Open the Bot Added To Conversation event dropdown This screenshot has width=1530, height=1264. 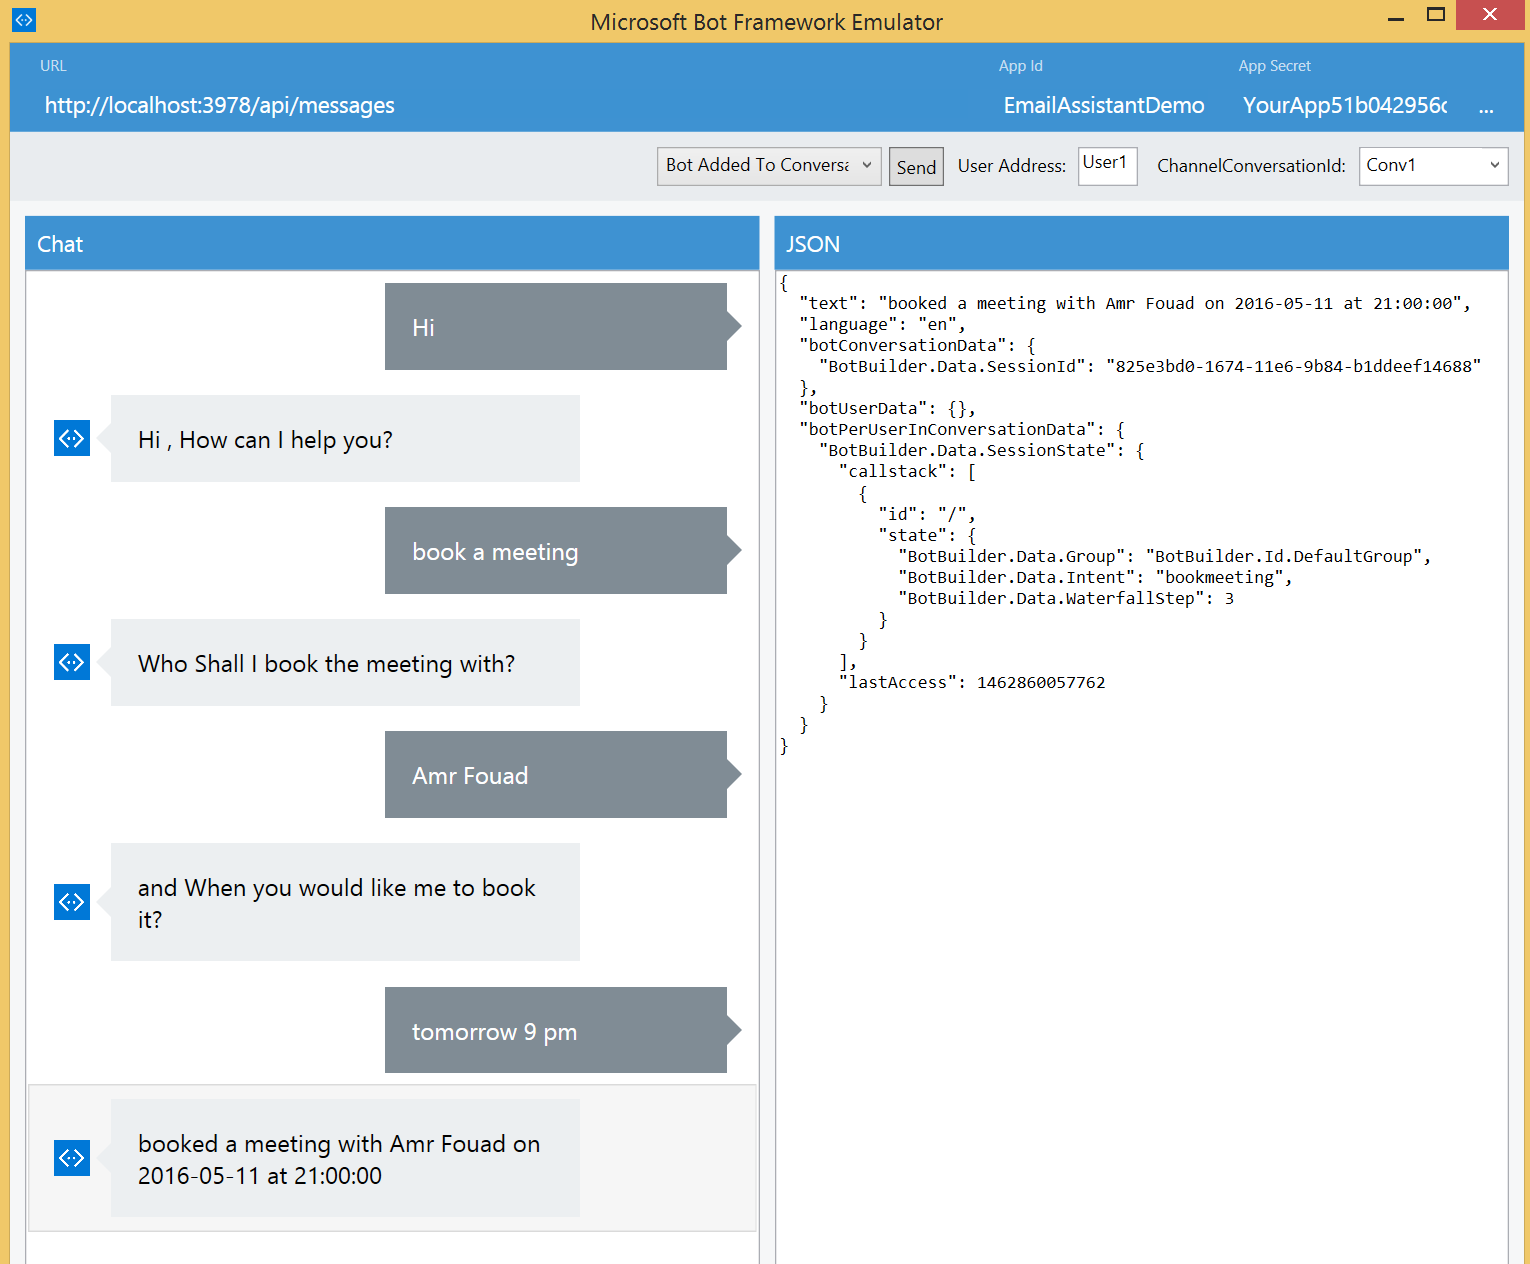pos(768,165)
